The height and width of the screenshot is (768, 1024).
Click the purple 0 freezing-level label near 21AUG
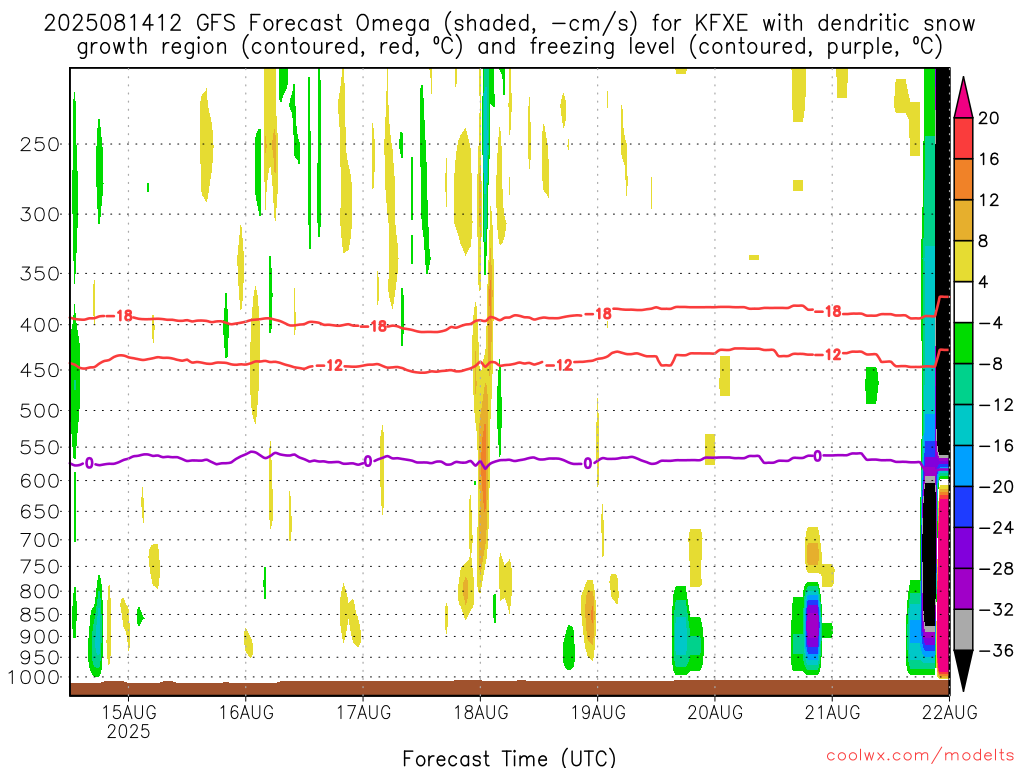[817, 456]
